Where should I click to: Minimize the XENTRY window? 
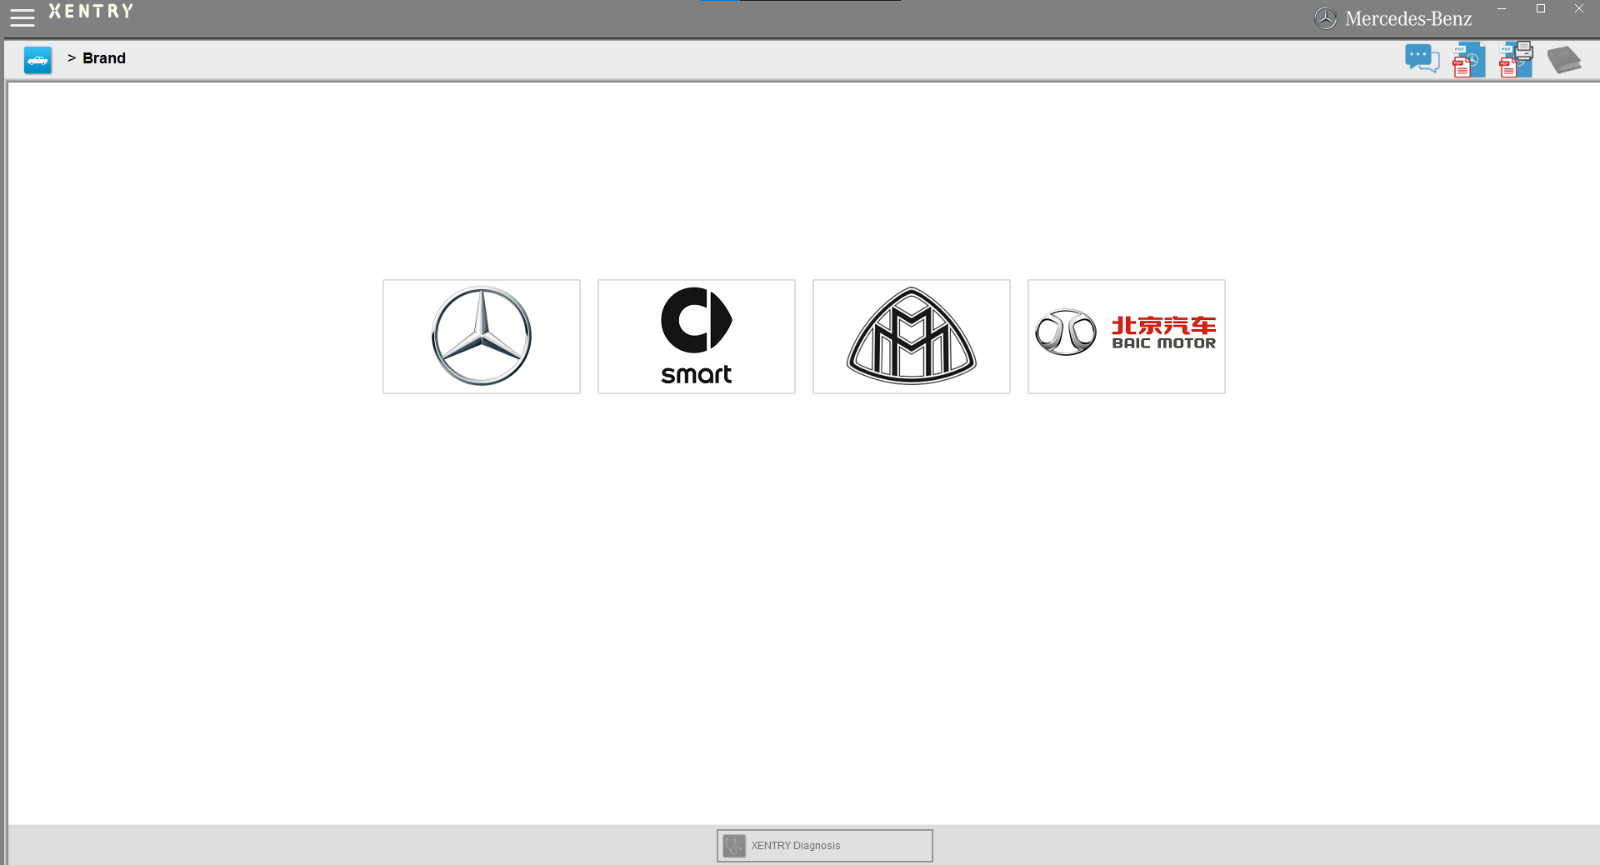1502,9
